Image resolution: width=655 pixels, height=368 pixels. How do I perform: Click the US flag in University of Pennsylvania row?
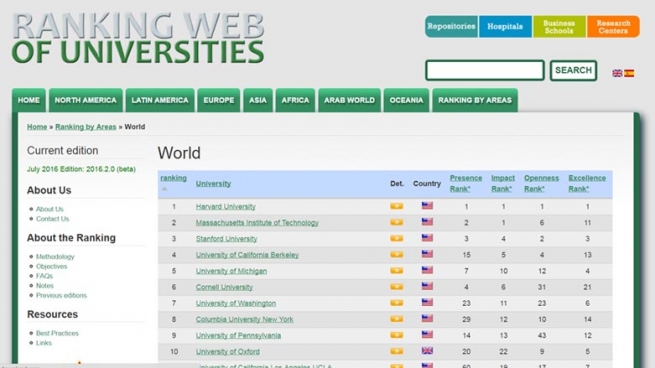(427, 335)
